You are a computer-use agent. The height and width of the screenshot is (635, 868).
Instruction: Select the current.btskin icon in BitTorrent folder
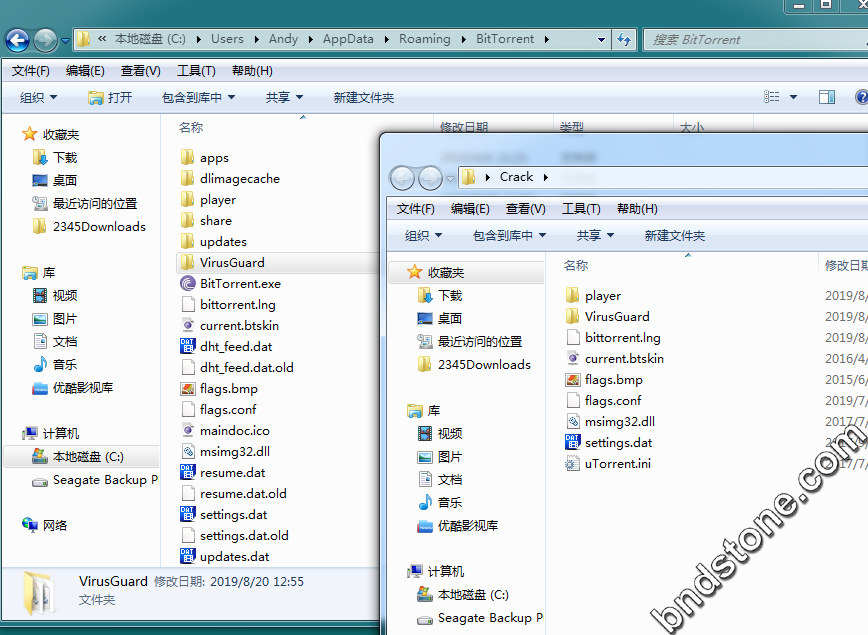coord(187,325)
